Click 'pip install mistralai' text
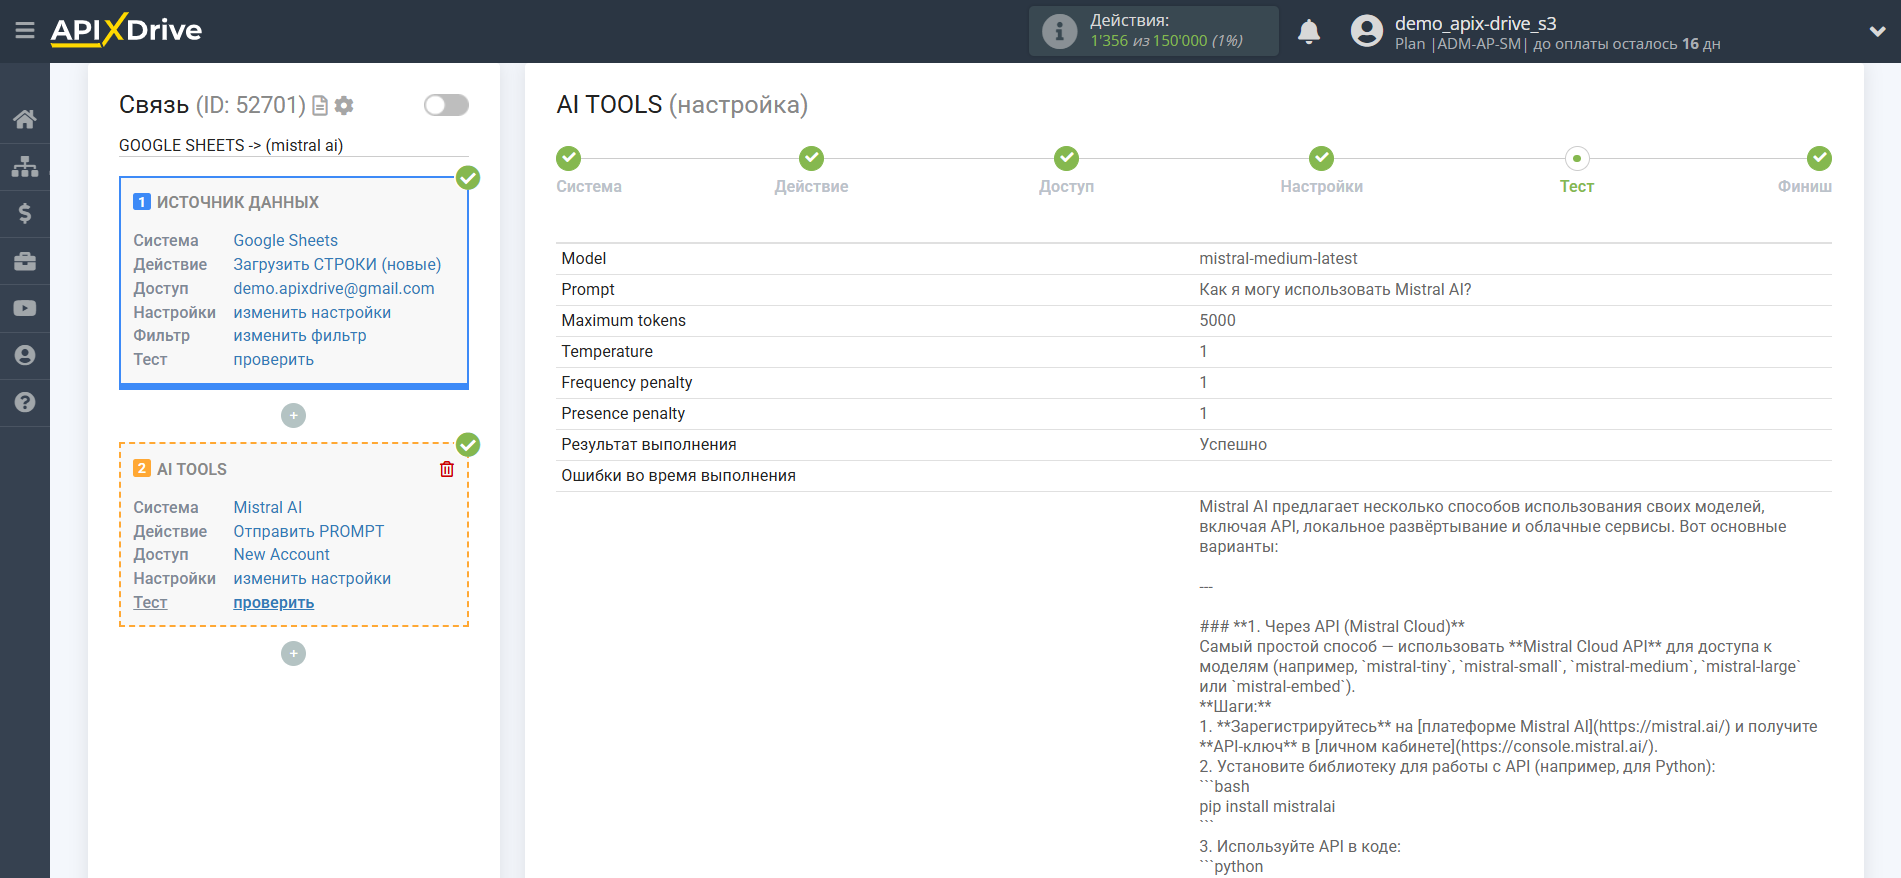This screenshot has height=878, width=1901. pyautogui.click(x=1267, y=806)
